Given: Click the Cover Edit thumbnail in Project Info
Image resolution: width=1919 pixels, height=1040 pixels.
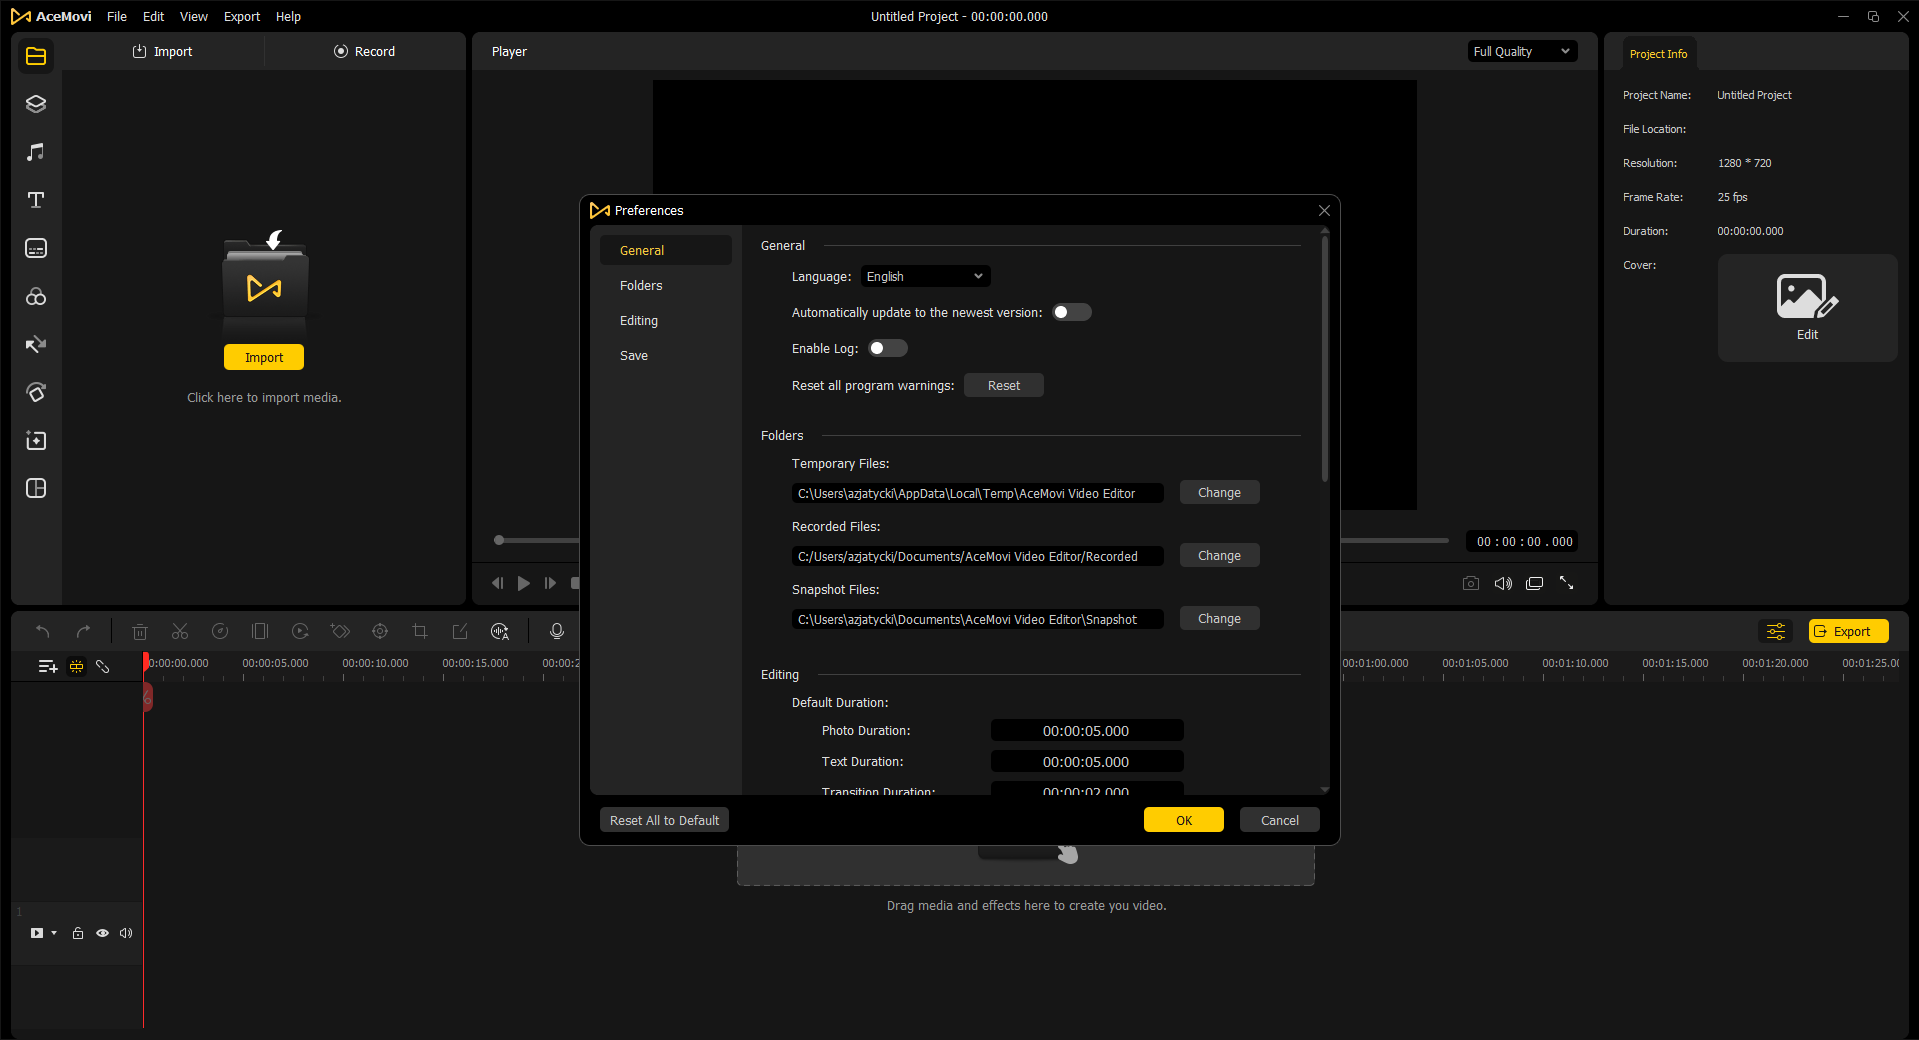Looking at the screenshot, I should tap(1807, 308).
